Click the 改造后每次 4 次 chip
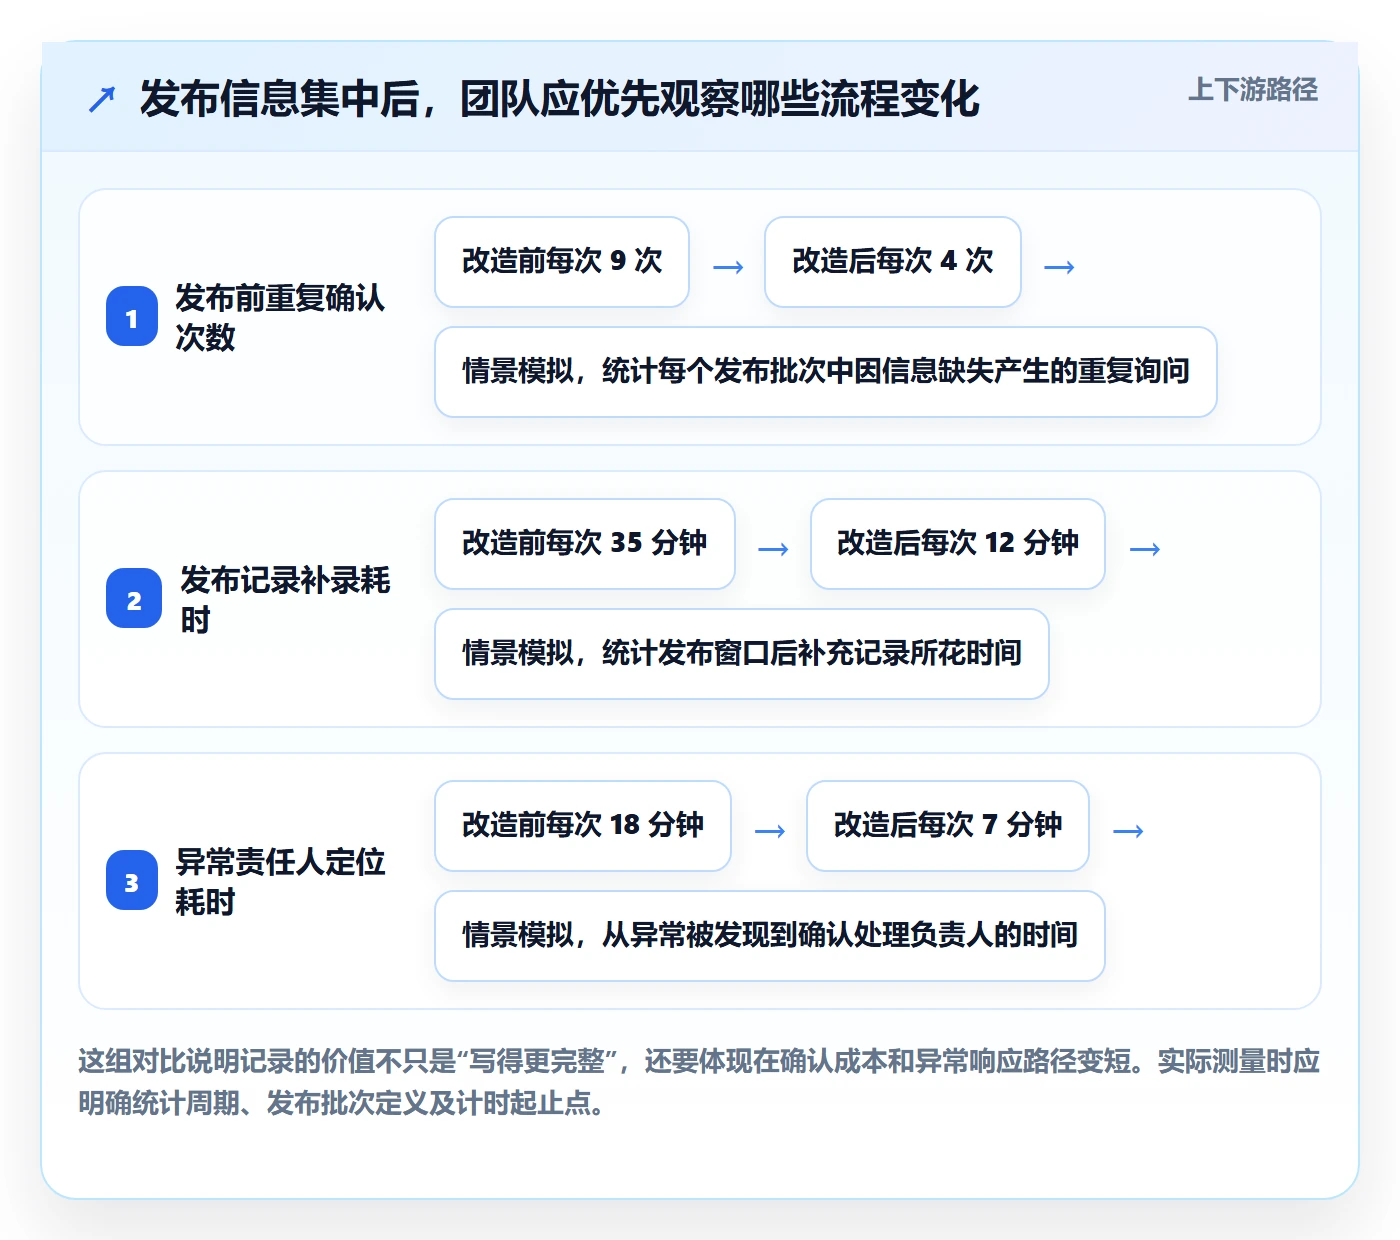 click(x=893, y=262)
